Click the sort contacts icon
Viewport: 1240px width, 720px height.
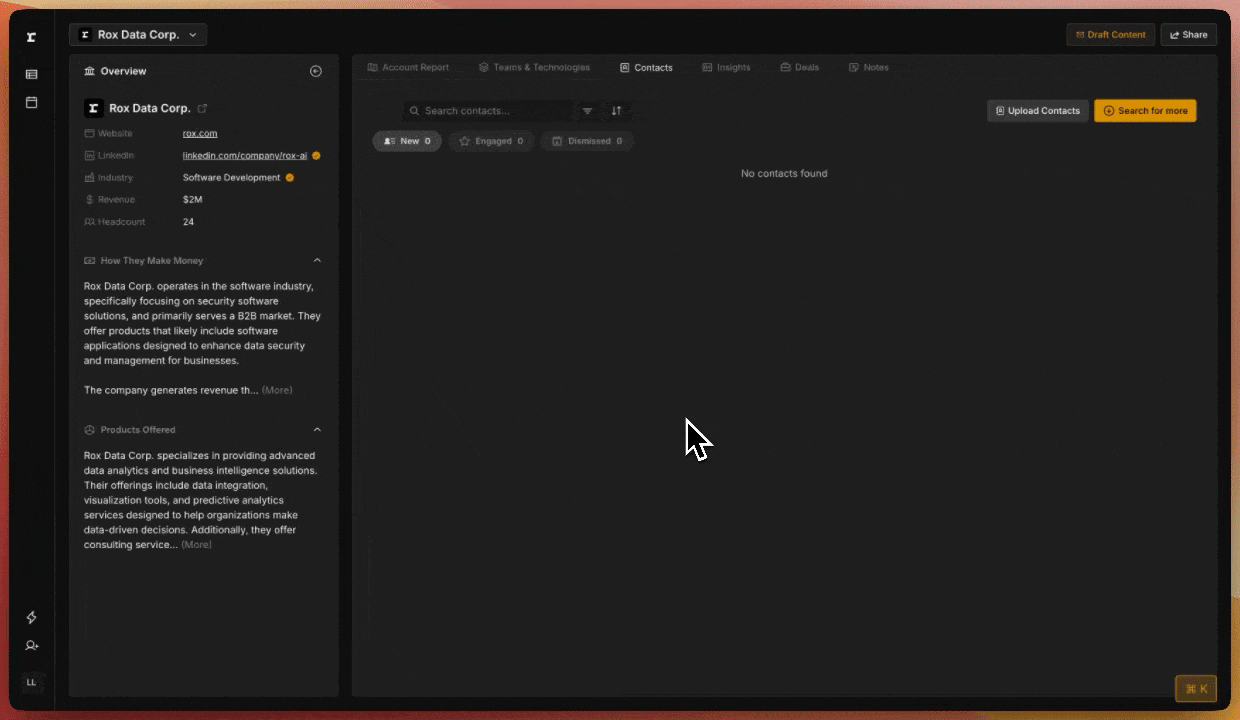coord(616,111)
